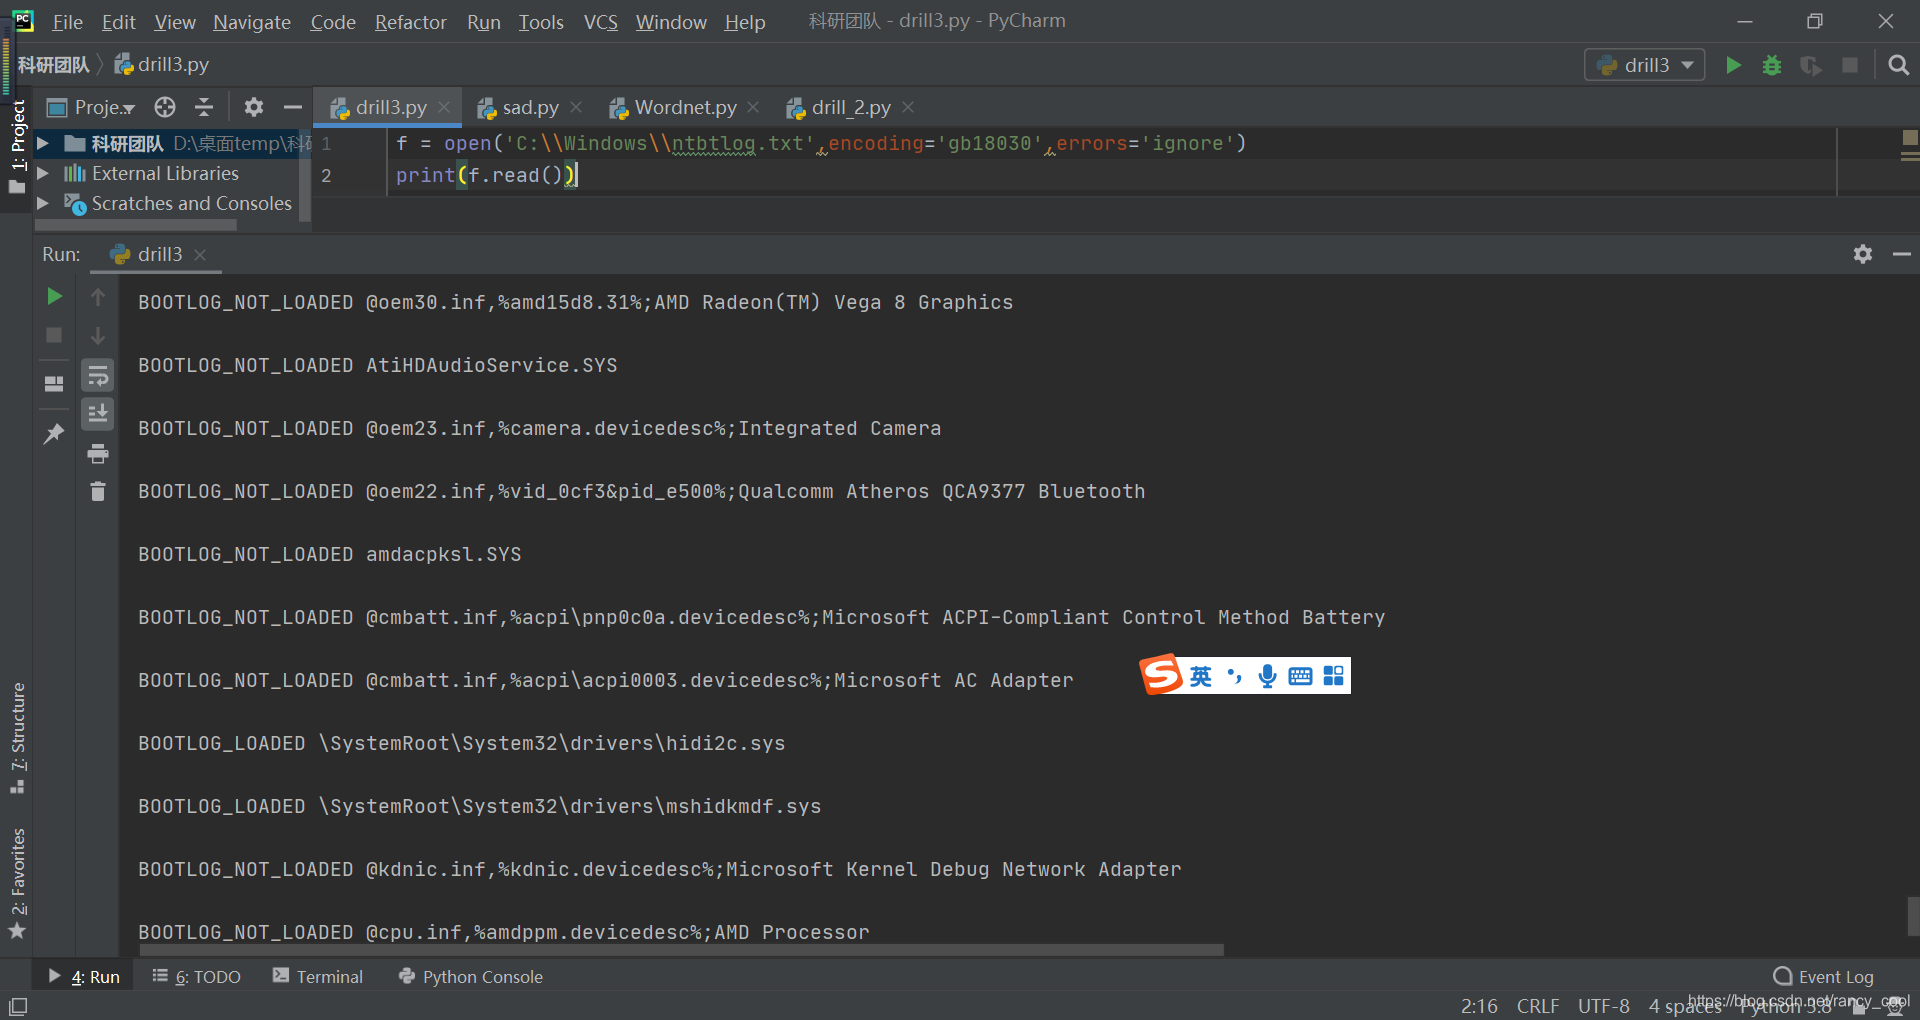Open the Event Log
1920x1020 pixels.
[1823, 977]
